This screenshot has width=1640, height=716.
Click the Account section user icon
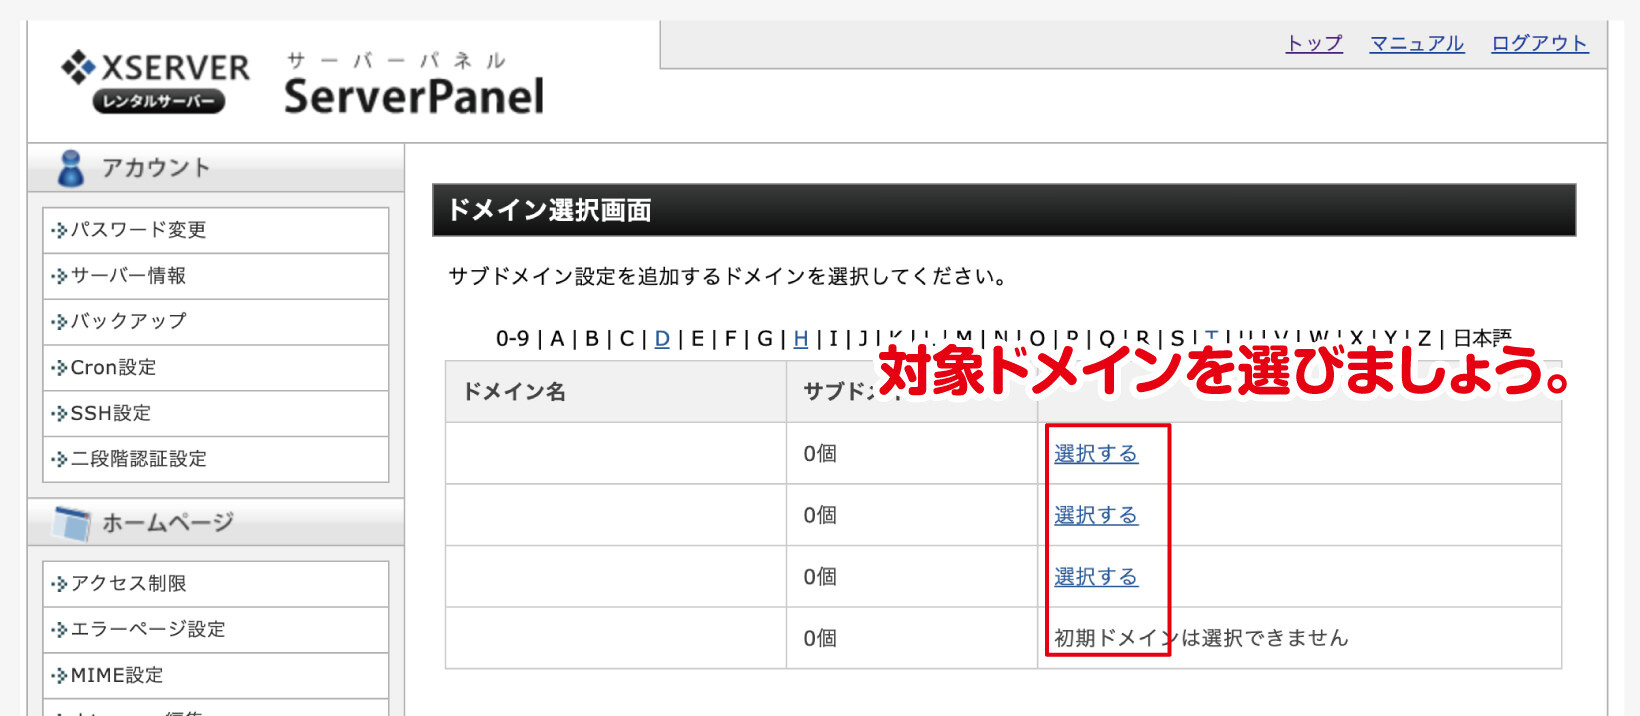pyautogui.click(x=71, y=168)
